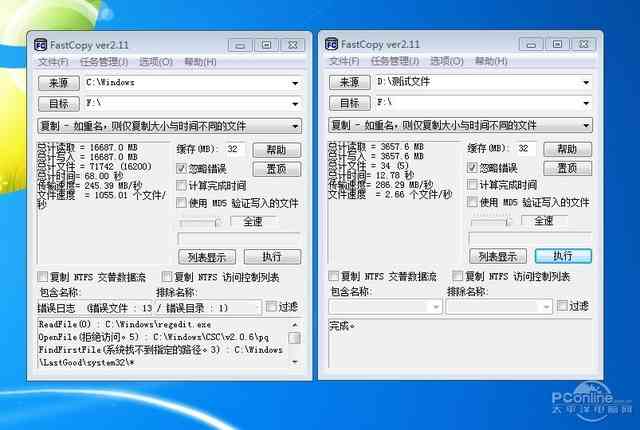The image size is (640, 430).
Task: Toggle 过滤 checkbox in left window
Action: pos(271,306)
